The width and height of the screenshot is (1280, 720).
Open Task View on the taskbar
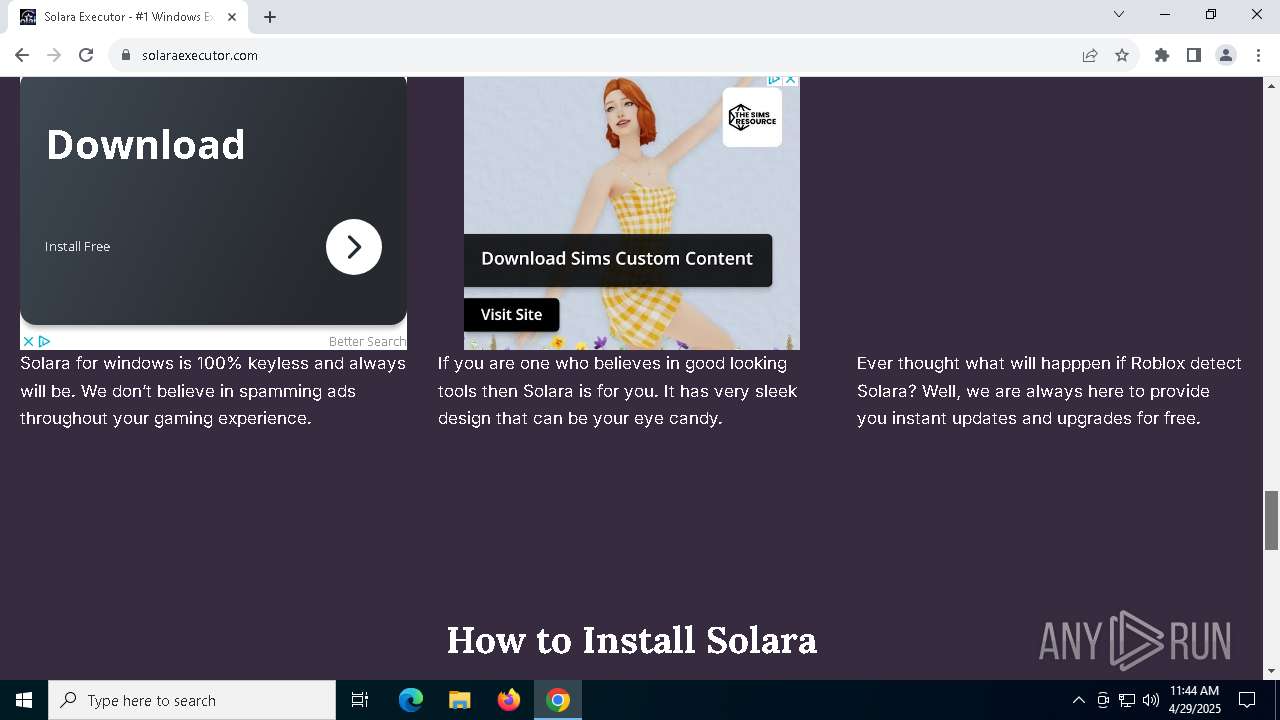[360, 700]
